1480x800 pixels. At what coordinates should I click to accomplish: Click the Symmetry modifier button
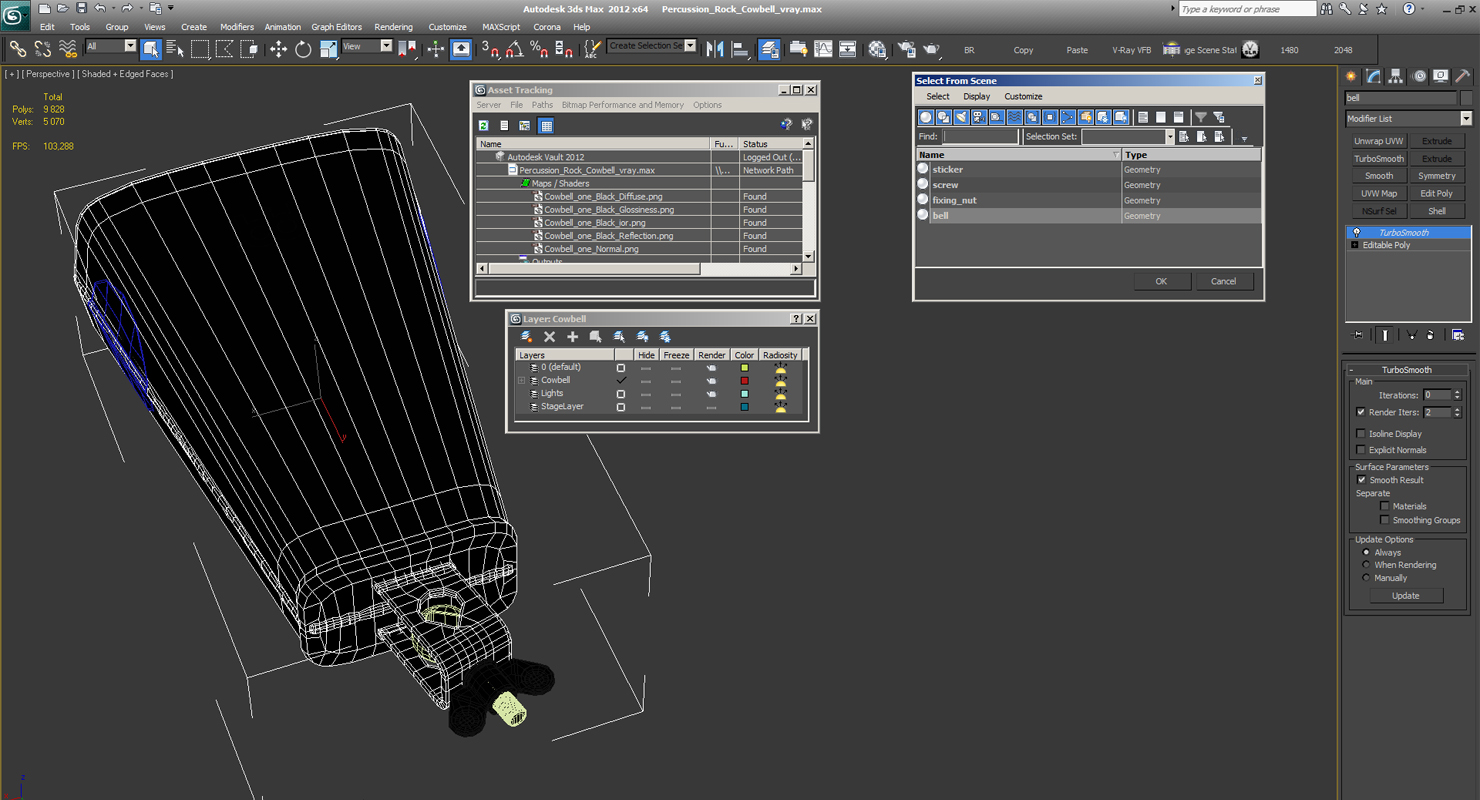click(1437, 176)
